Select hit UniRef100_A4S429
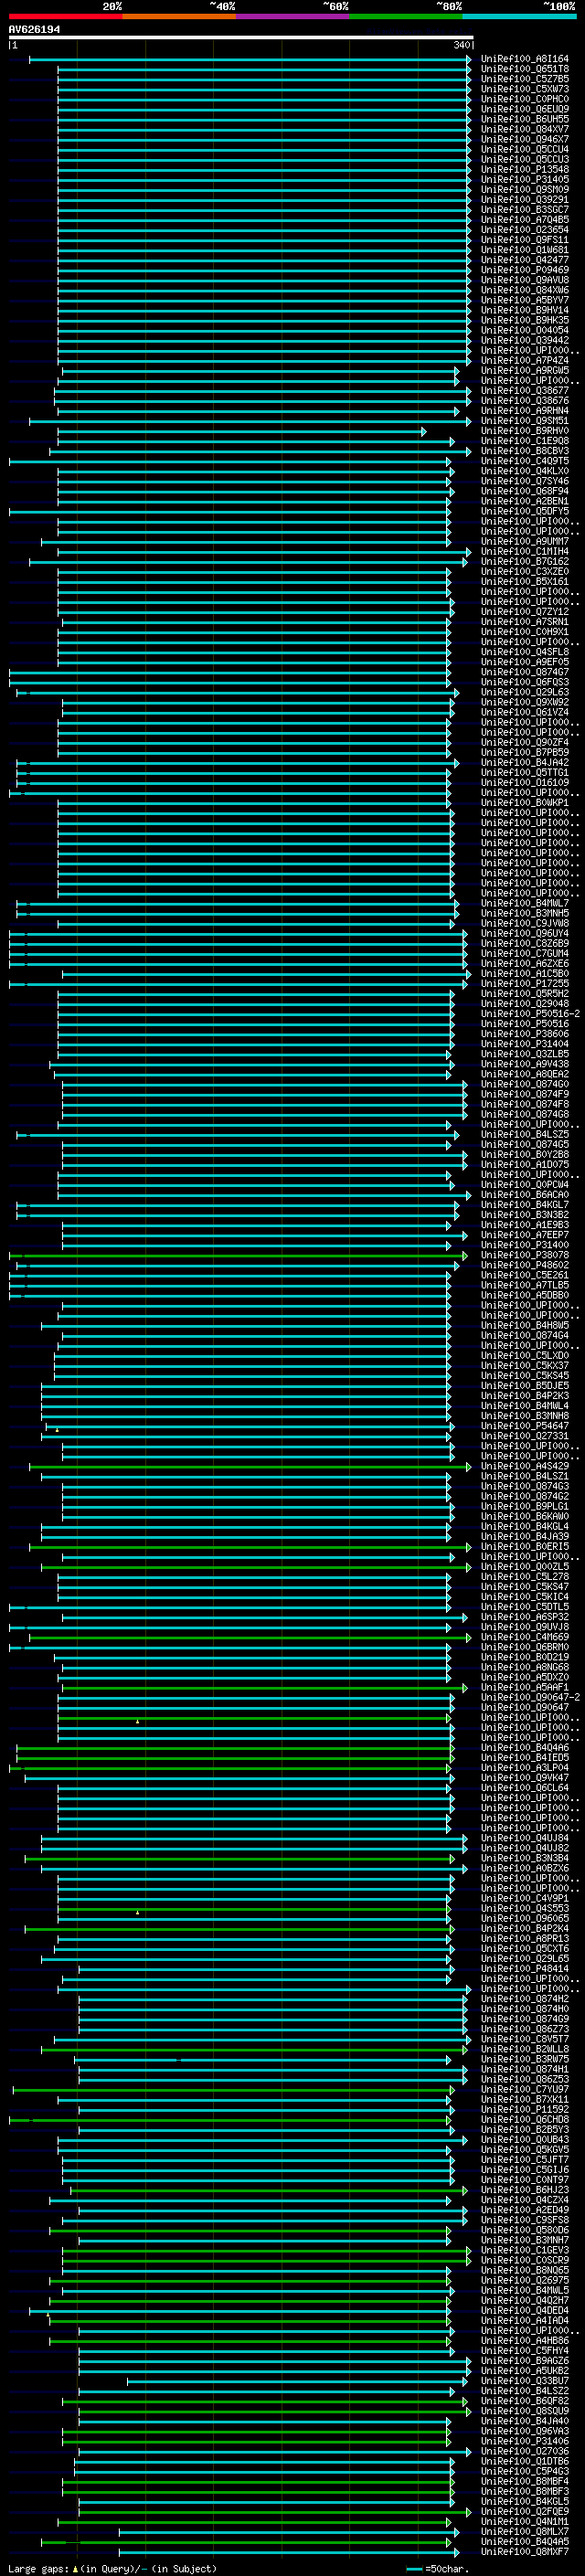585x2576 pixels. pyautogui.click(x=524, y=1466)
